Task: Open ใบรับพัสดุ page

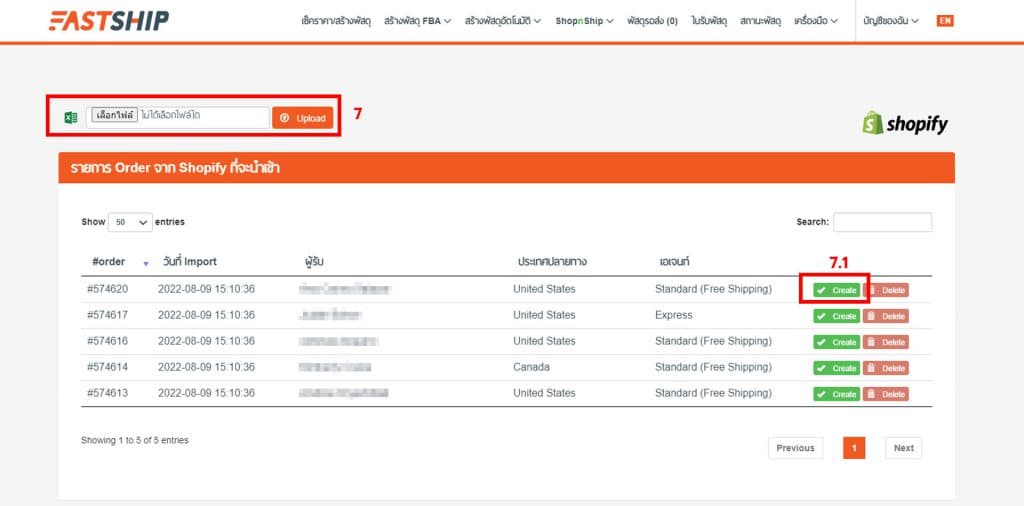Action: pyautogui.click(x=709, y=21)
